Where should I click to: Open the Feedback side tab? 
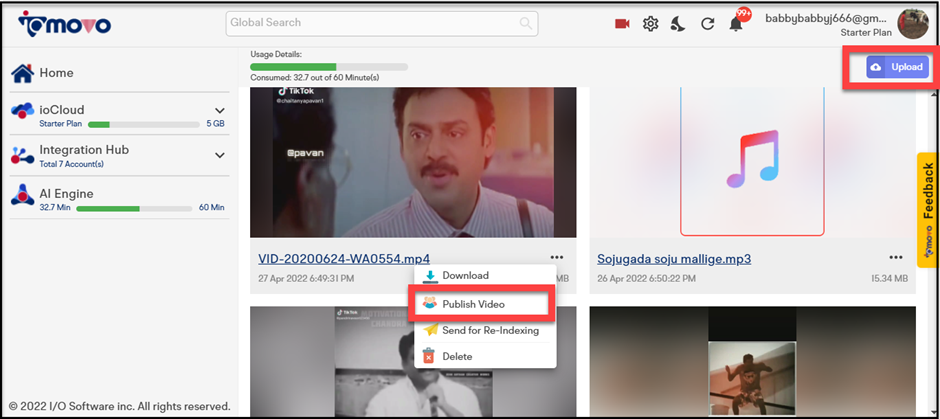927,210
